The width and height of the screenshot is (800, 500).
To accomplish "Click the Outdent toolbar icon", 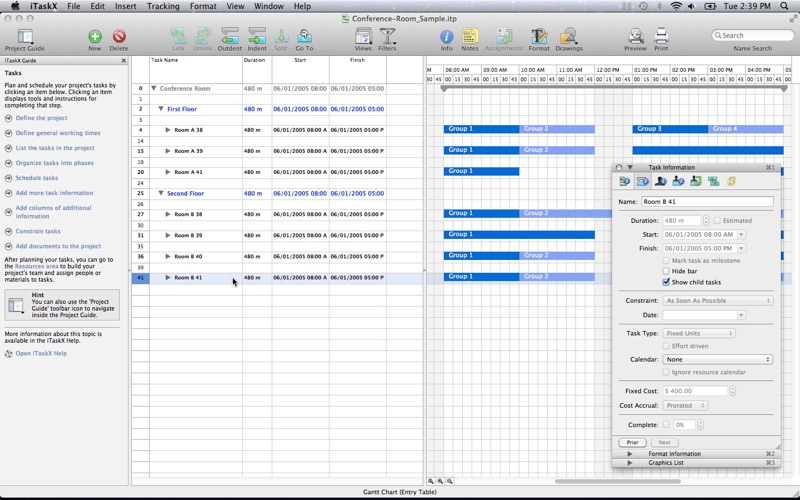I will [230, 36].
